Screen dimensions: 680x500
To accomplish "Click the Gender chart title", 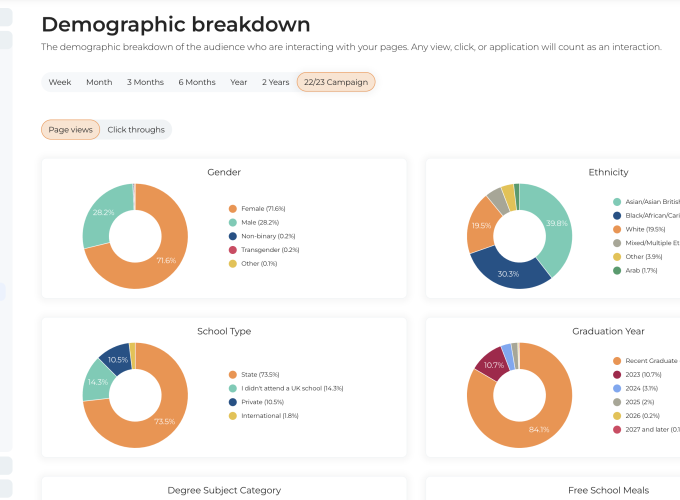I will [224, 172].
